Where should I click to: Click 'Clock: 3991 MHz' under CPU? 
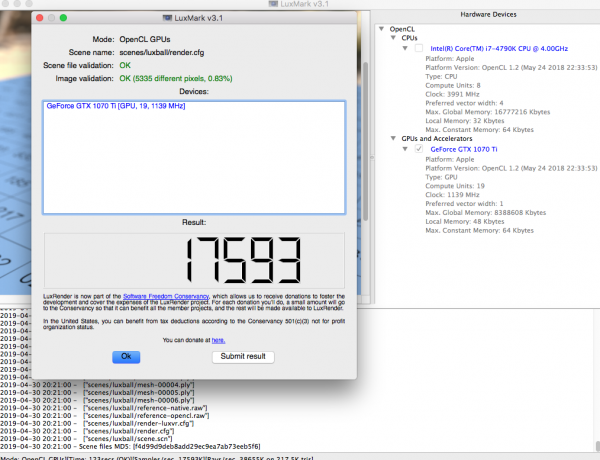(452, 94)
